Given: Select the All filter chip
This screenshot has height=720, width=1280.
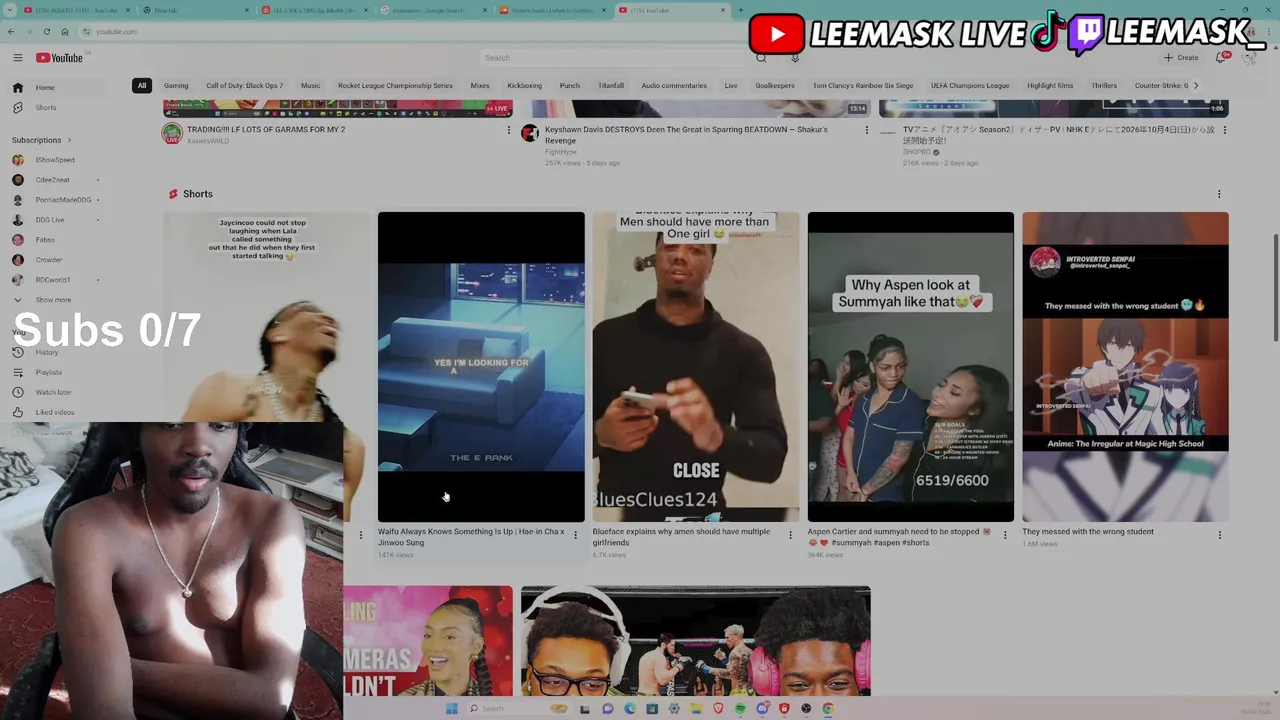Looking at the screenshot, I should (x=142, y=86).
